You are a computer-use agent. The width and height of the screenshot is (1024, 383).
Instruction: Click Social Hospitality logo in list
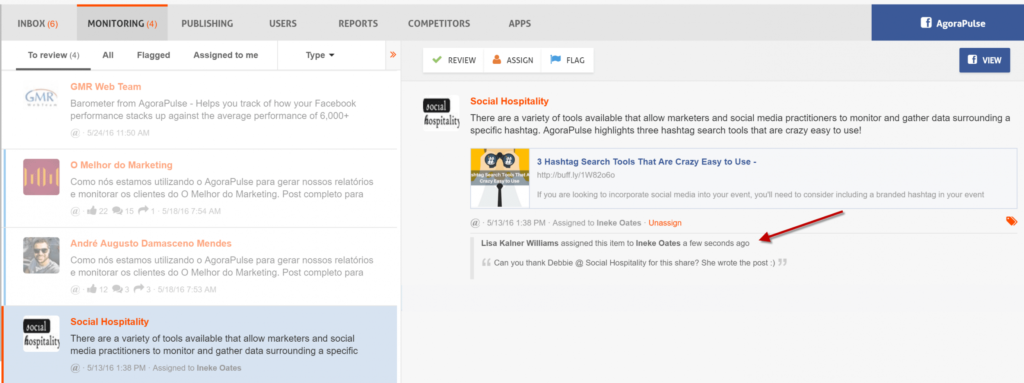coord(41,333)
